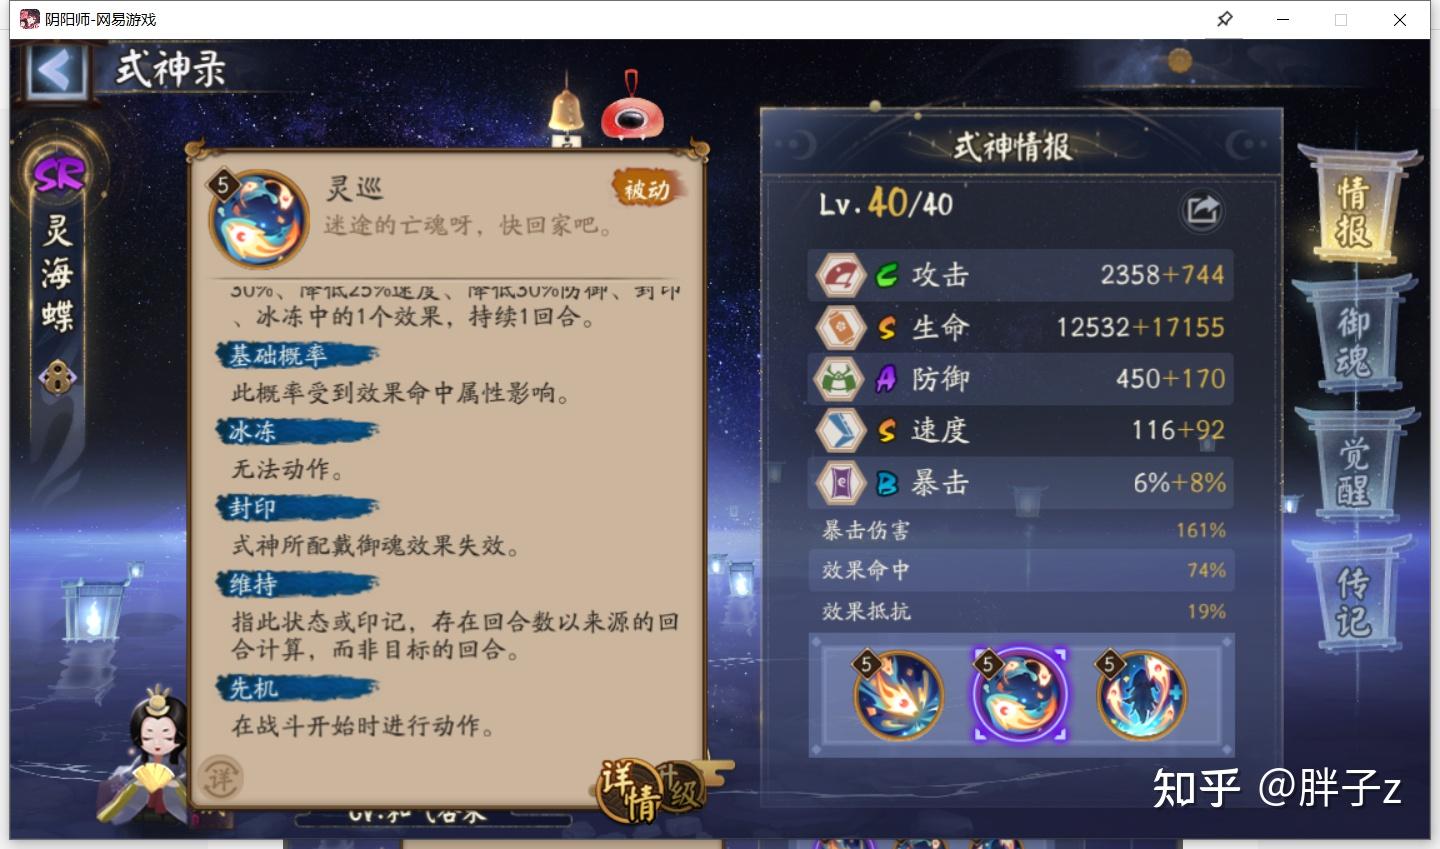Image resolution: width=1440 pixels, height=849 pixels.
Task: Select the third skill icon
Action: coord(1141,694)
